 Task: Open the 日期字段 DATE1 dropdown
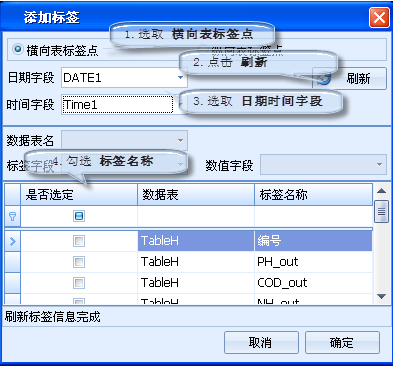[180, 78]
